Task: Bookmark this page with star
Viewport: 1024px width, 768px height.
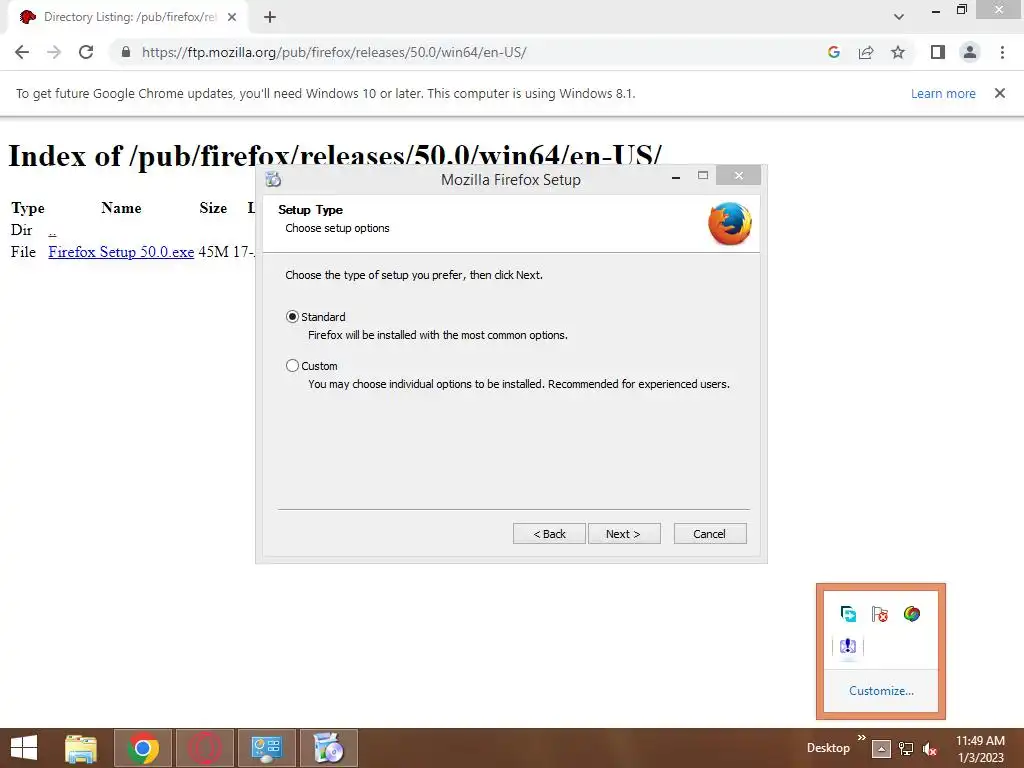Action: [x=898, y=52]
